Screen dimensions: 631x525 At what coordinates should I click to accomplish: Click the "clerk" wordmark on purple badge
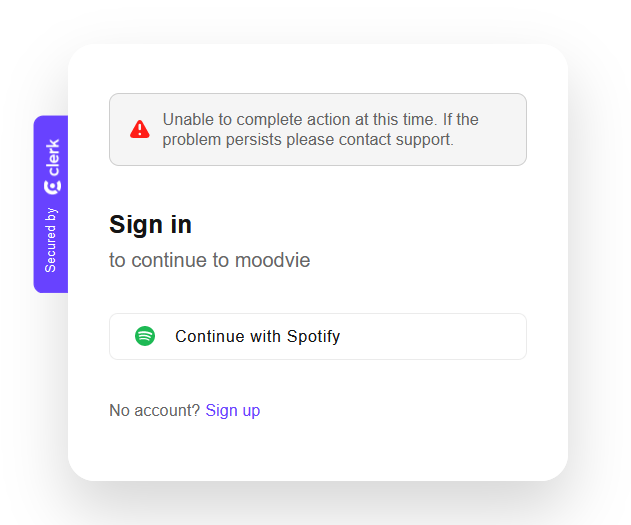point(52,157)
